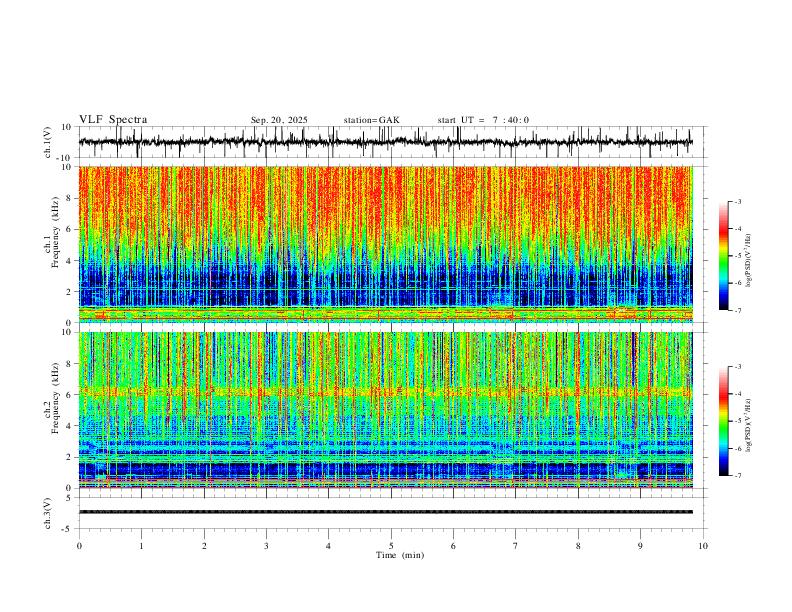Click "3" on the Time (min) axis
The image size is (792, 612).
tap(266, 546)
